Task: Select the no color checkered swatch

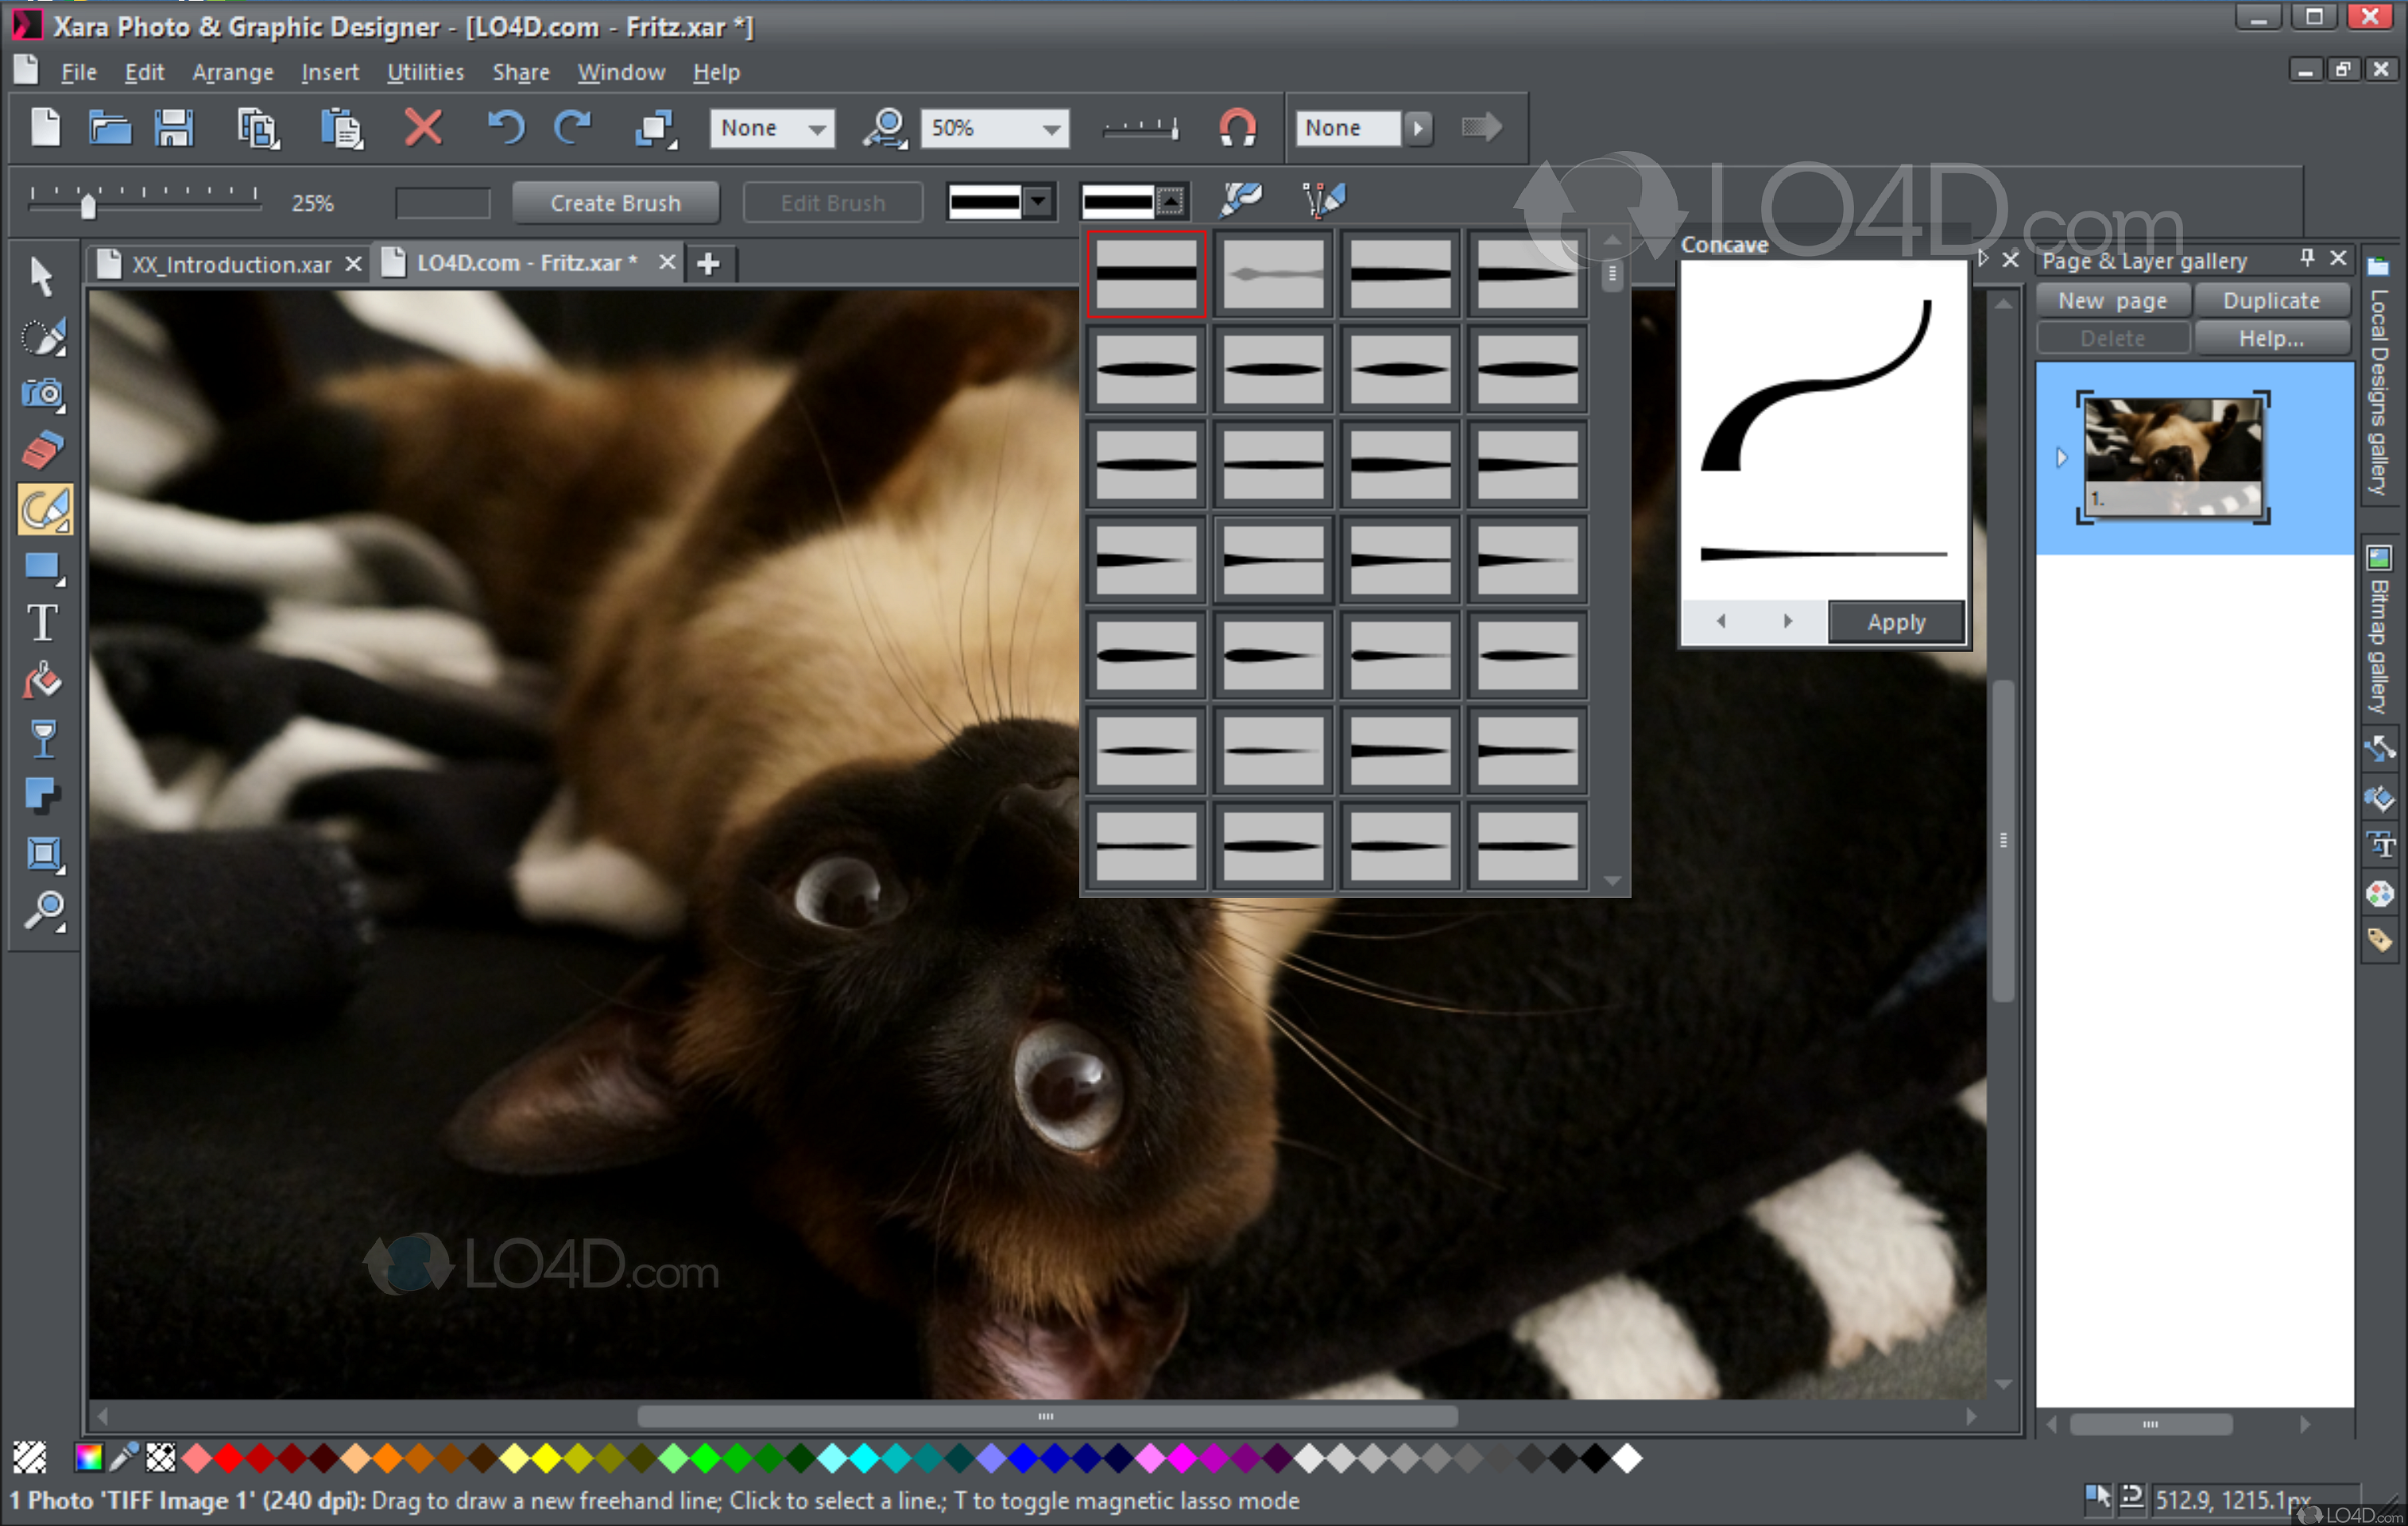Action: tap(161, 1458)
